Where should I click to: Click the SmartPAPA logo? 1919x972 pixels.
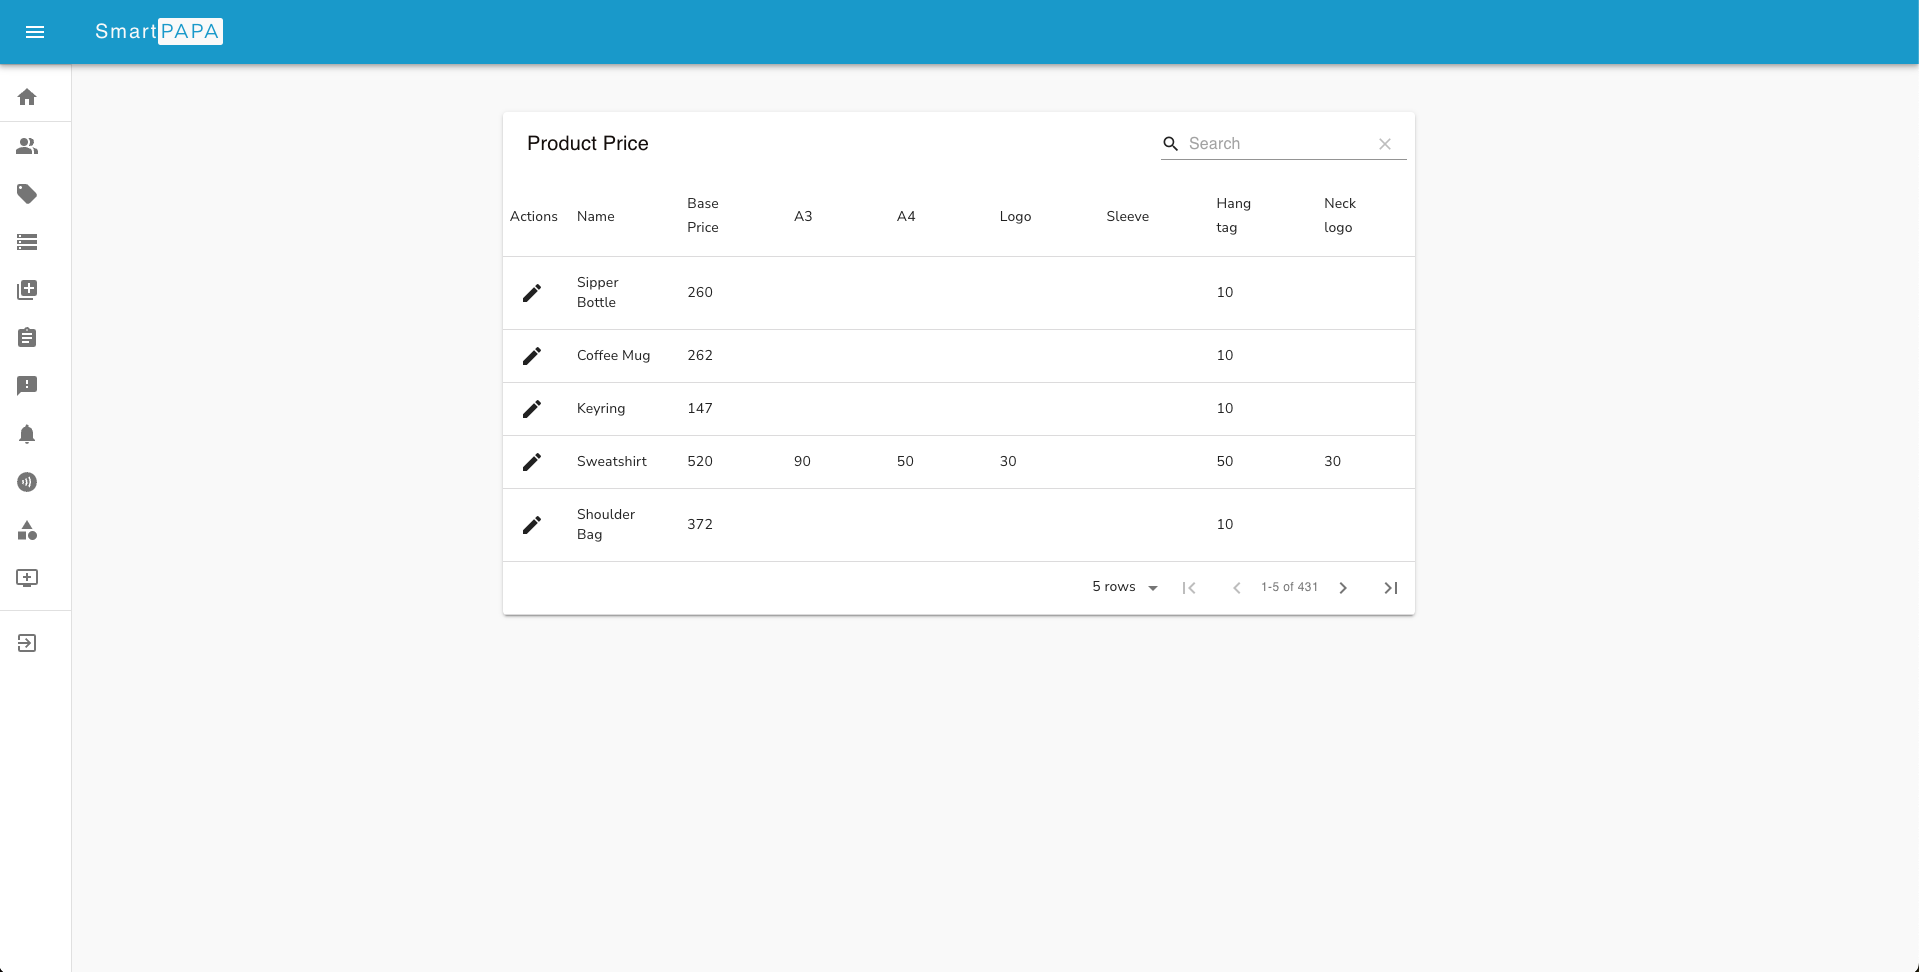(158, 32)
